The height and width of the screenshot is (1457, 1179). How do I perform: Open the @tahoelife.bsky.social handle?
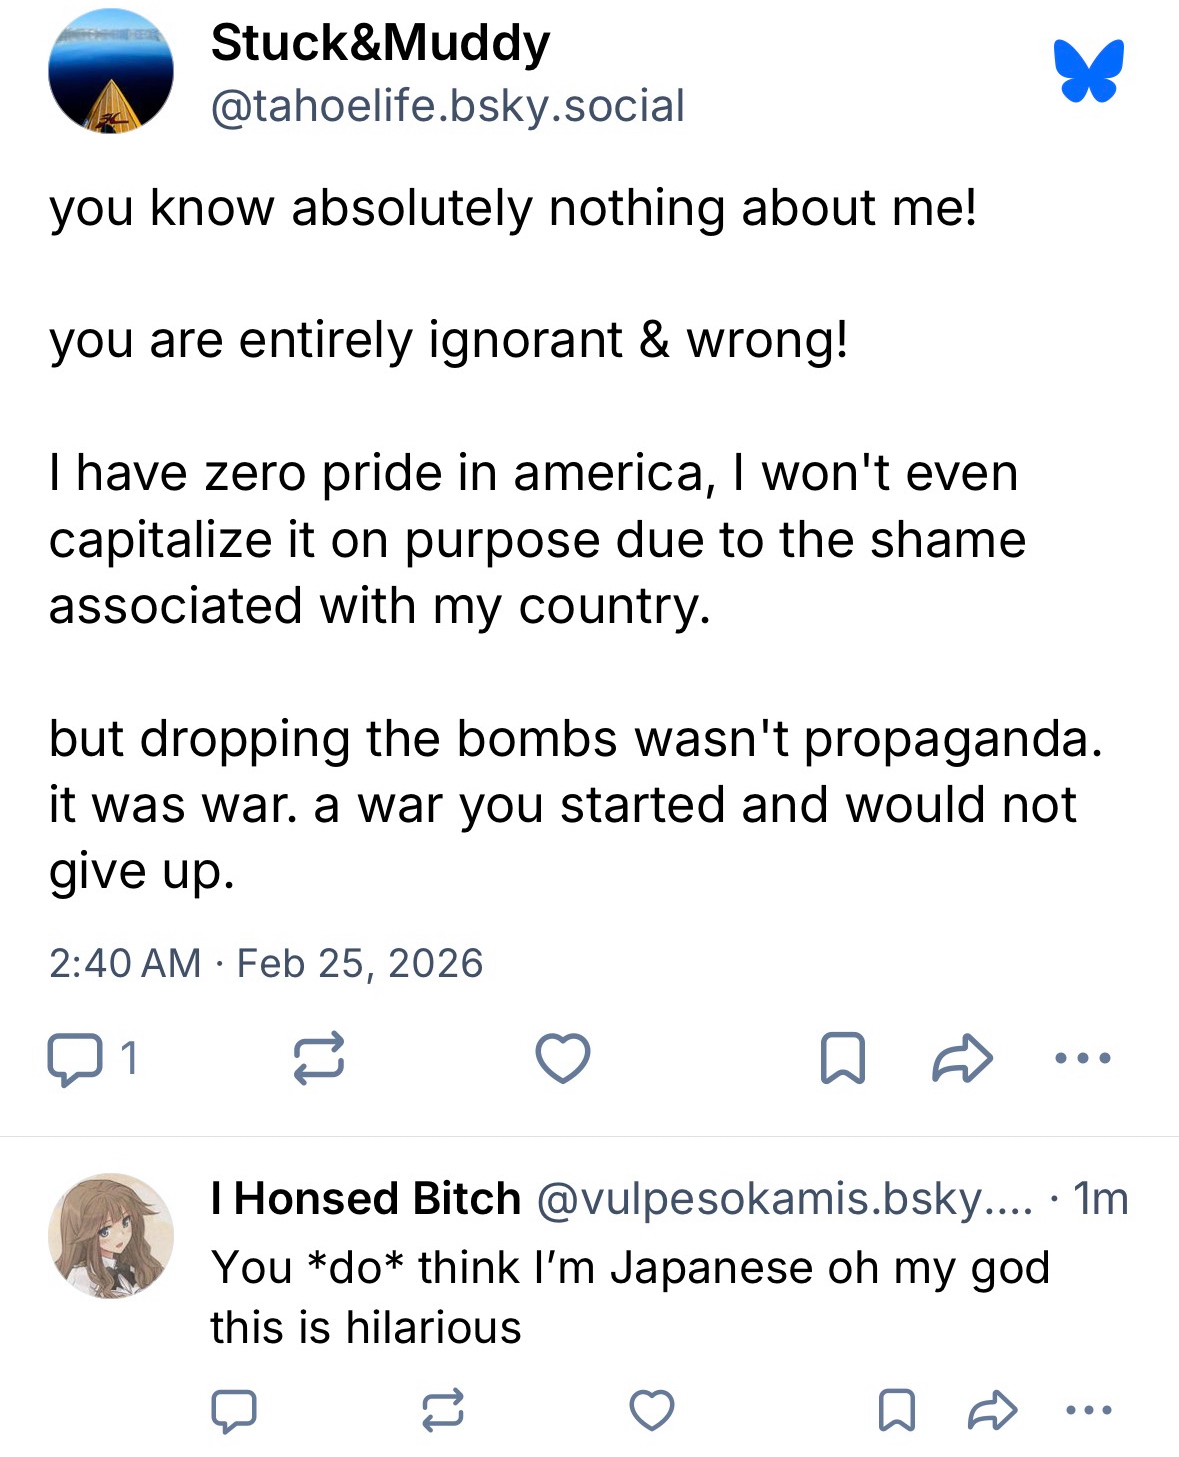click(447, 106)
